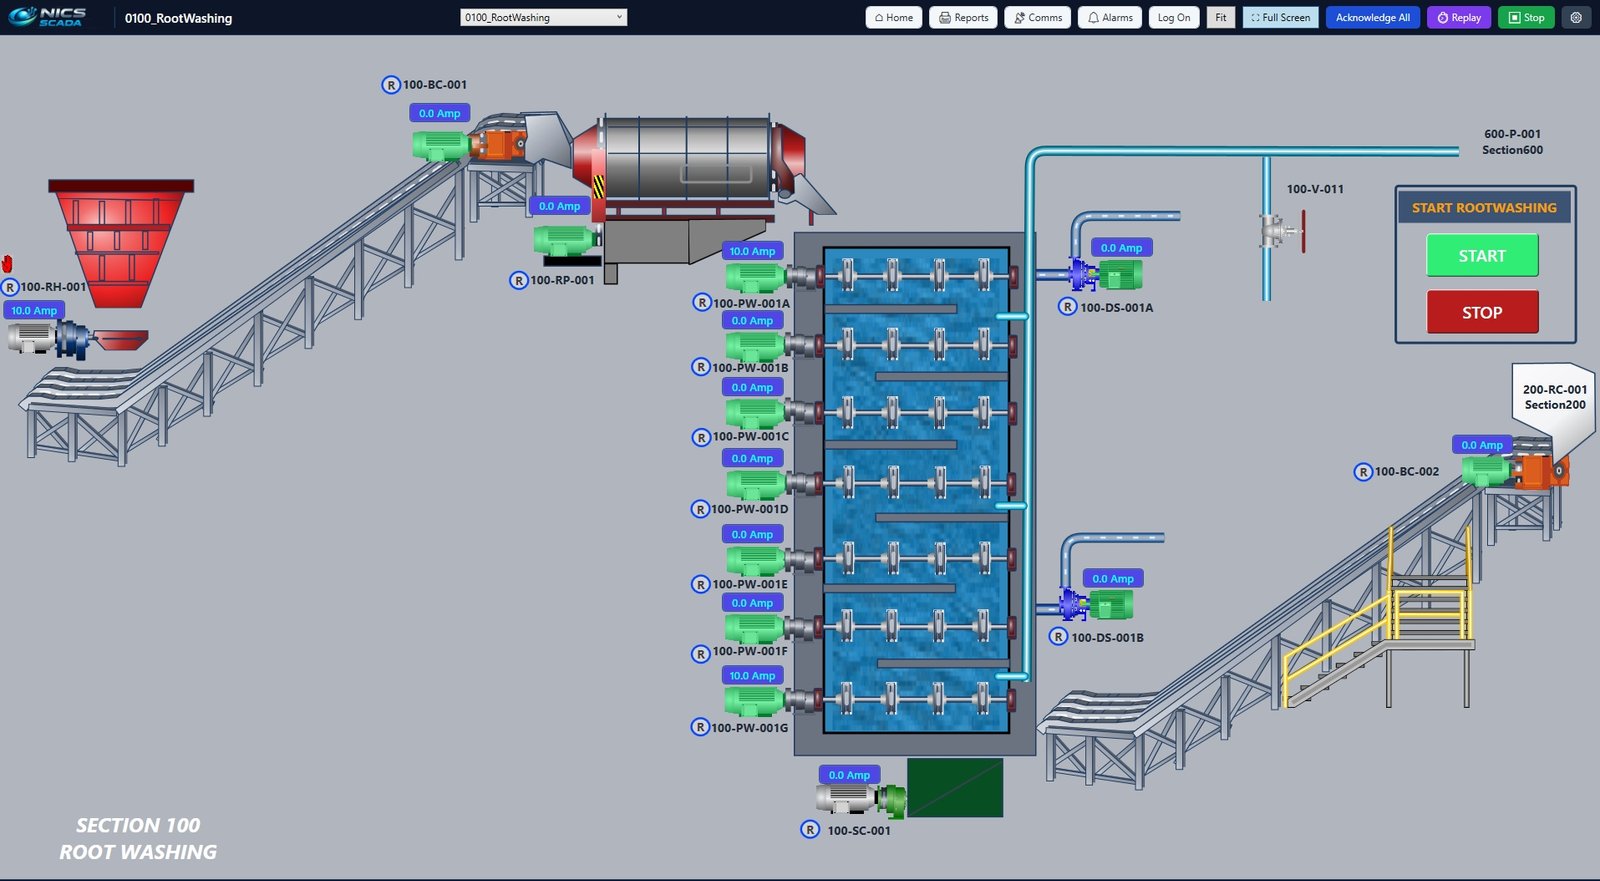Click the 100-RP-001 amp value
This screenshot has height=881, width=1600.
559,206
